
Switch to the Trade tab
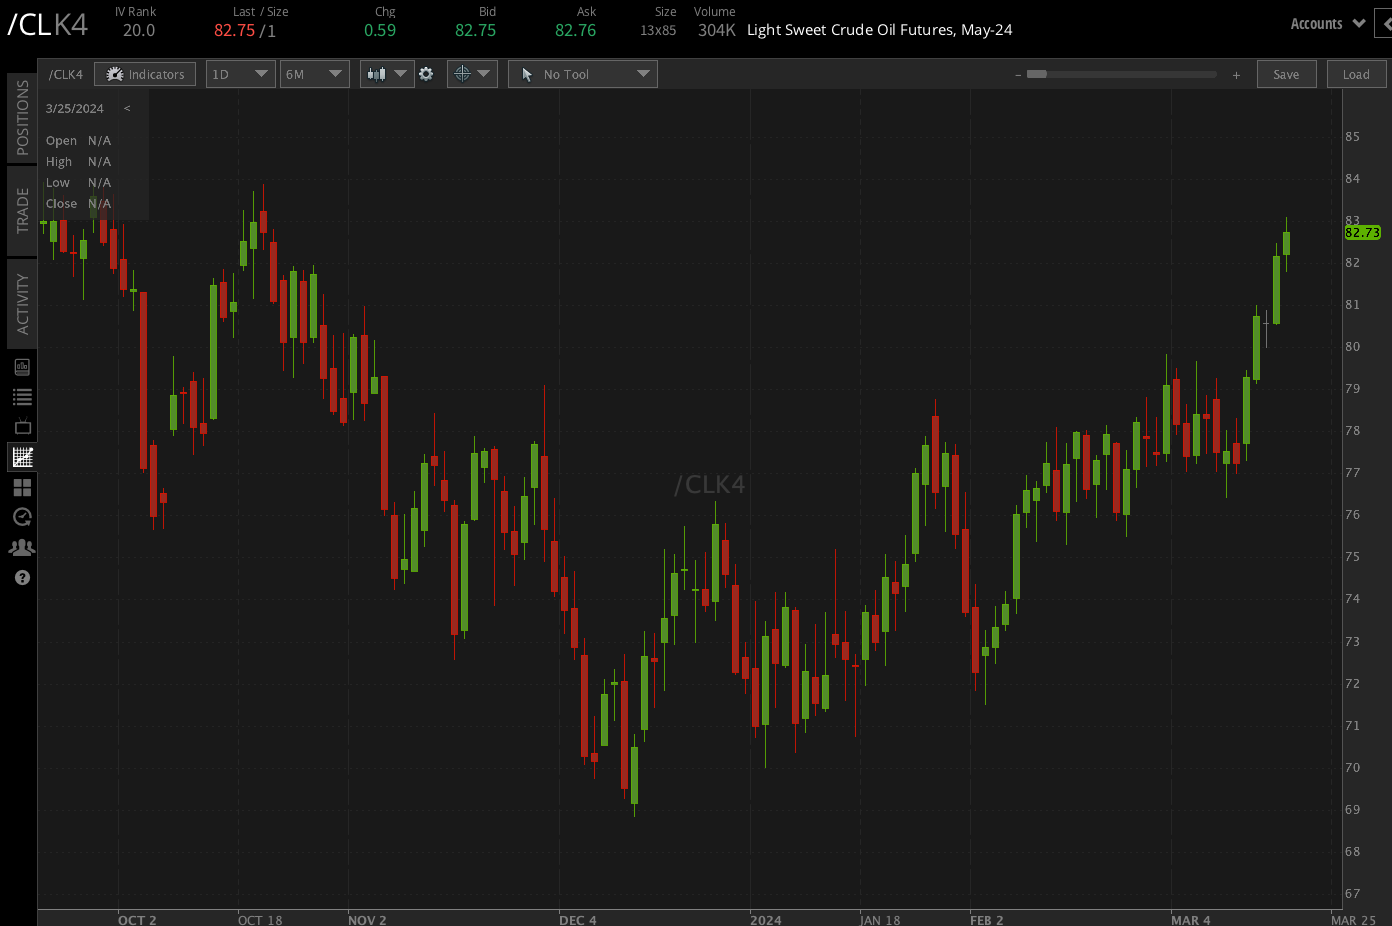22,210
